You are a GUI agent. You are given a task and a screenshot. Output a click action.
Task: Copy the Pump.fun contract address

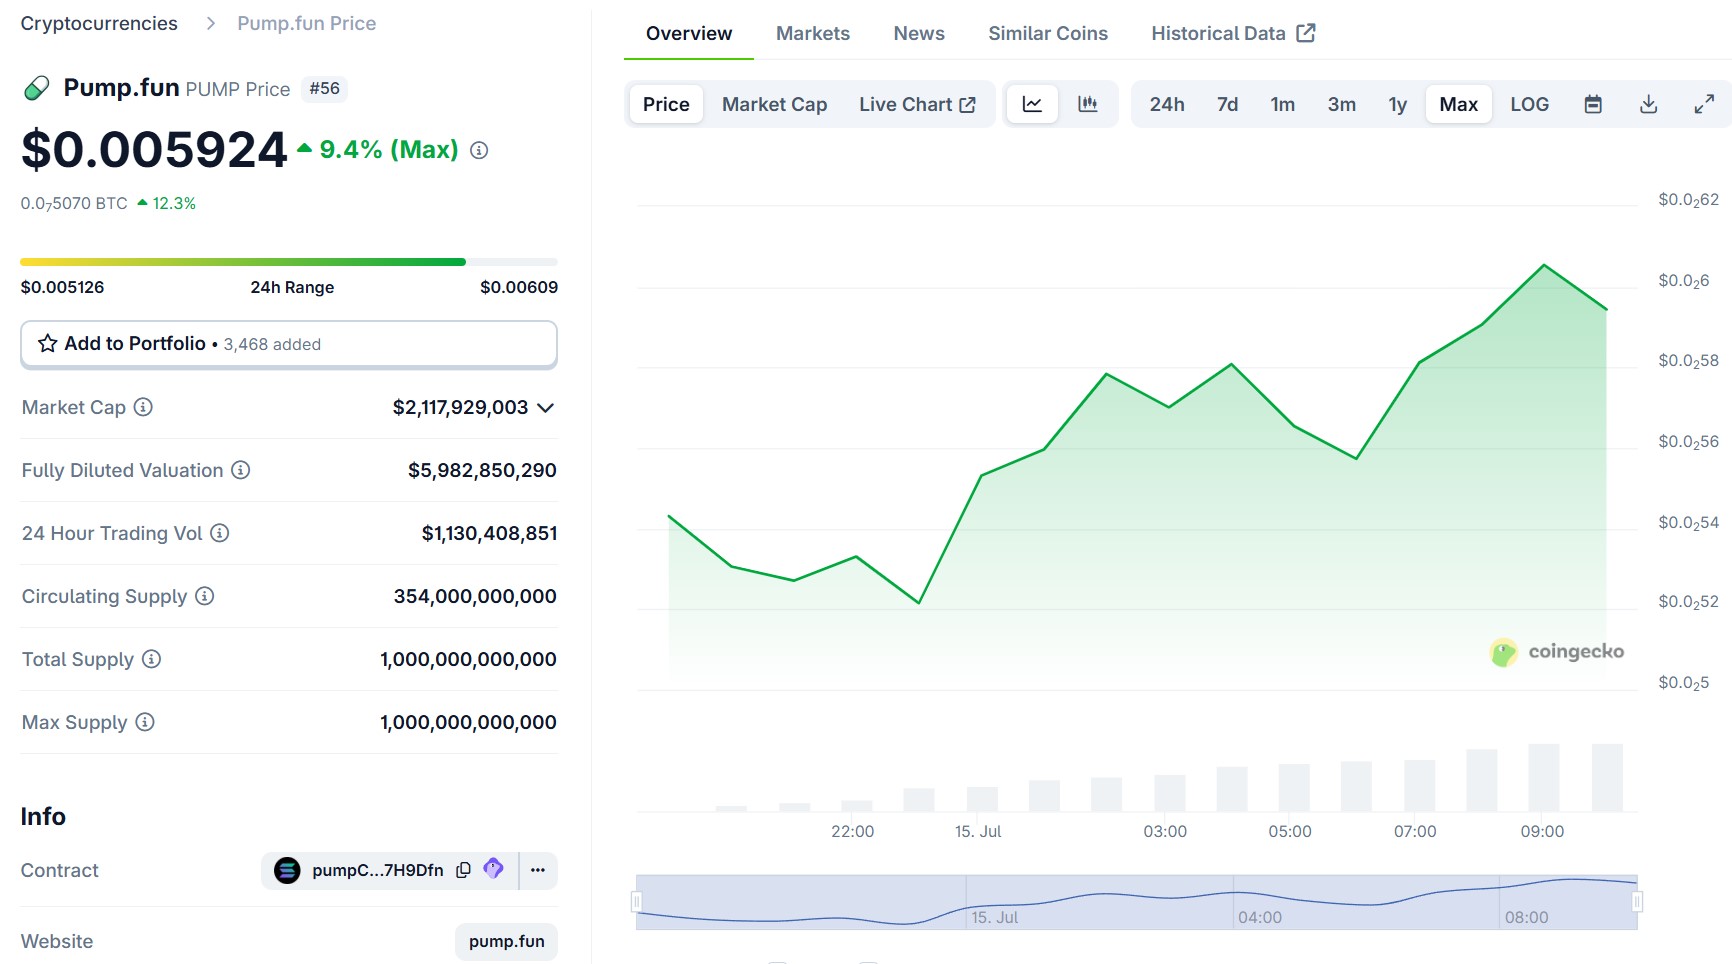point(462,870)
